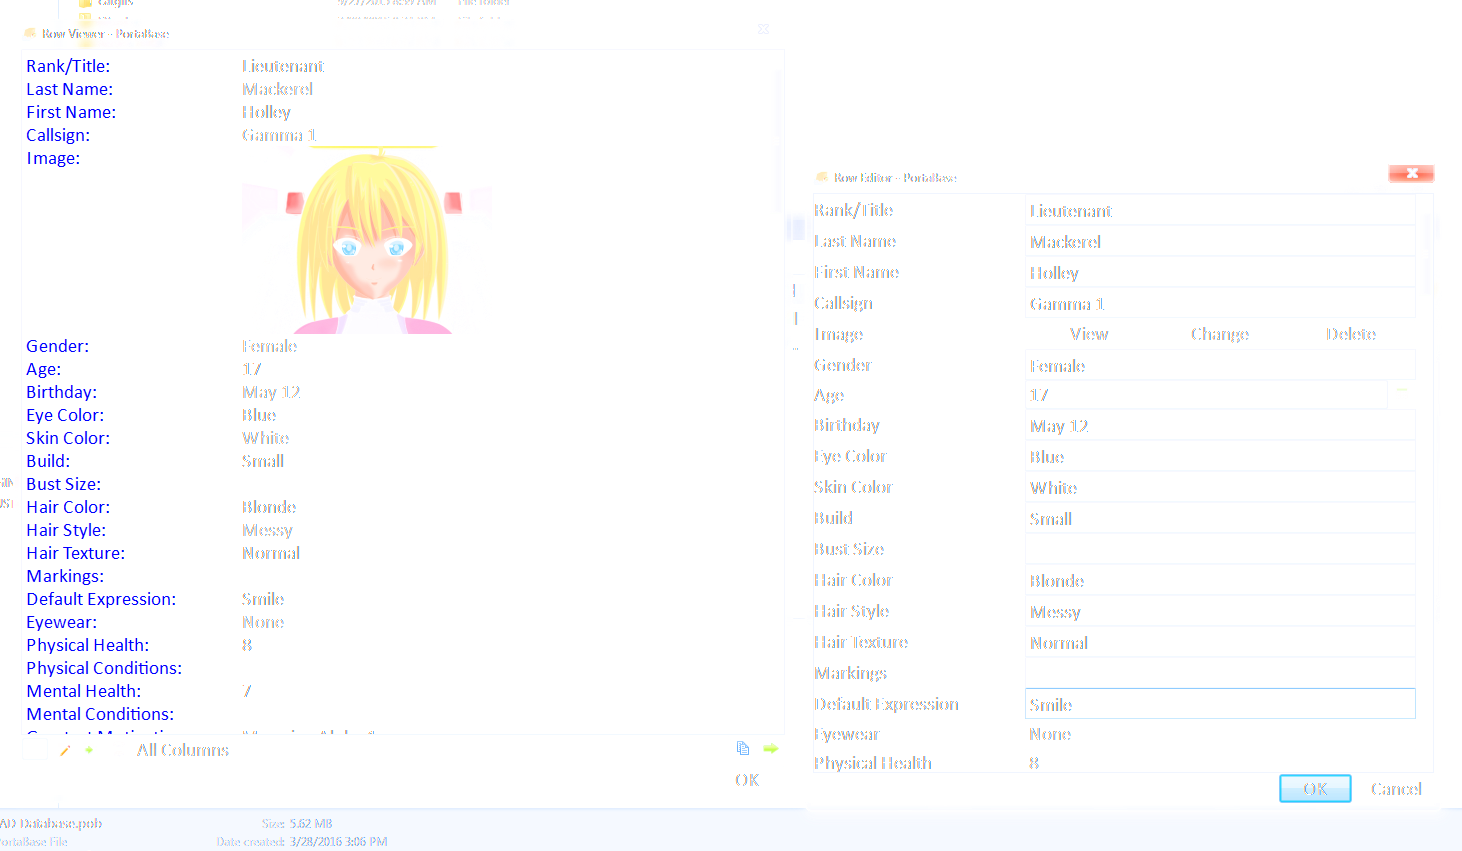Click the pencil edit icon in Row Viewer

click(x=65, y=750)
